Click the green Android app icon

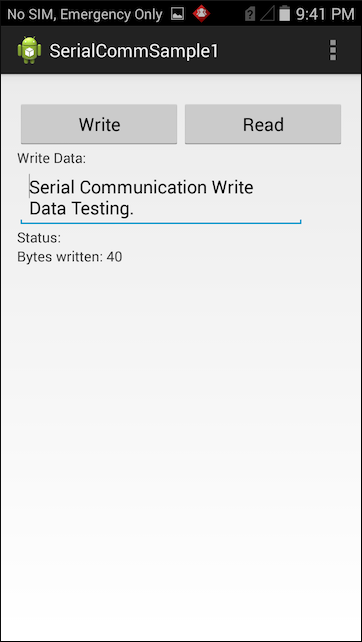pos(29,50)
